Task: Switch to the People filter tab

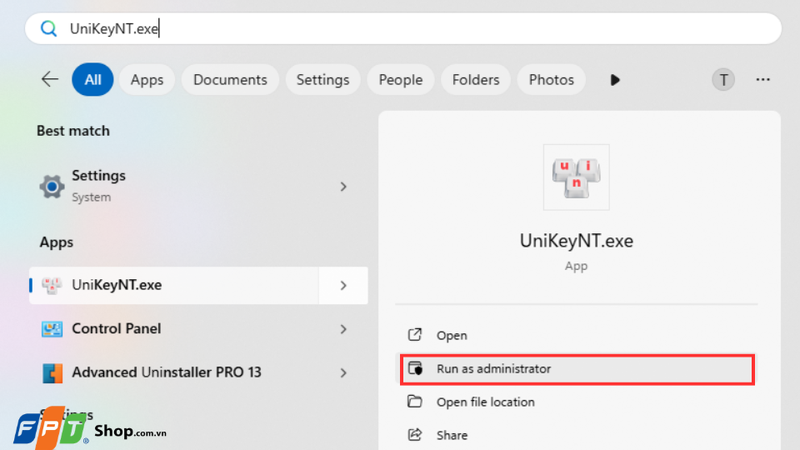Action: (x=401, y=80)
